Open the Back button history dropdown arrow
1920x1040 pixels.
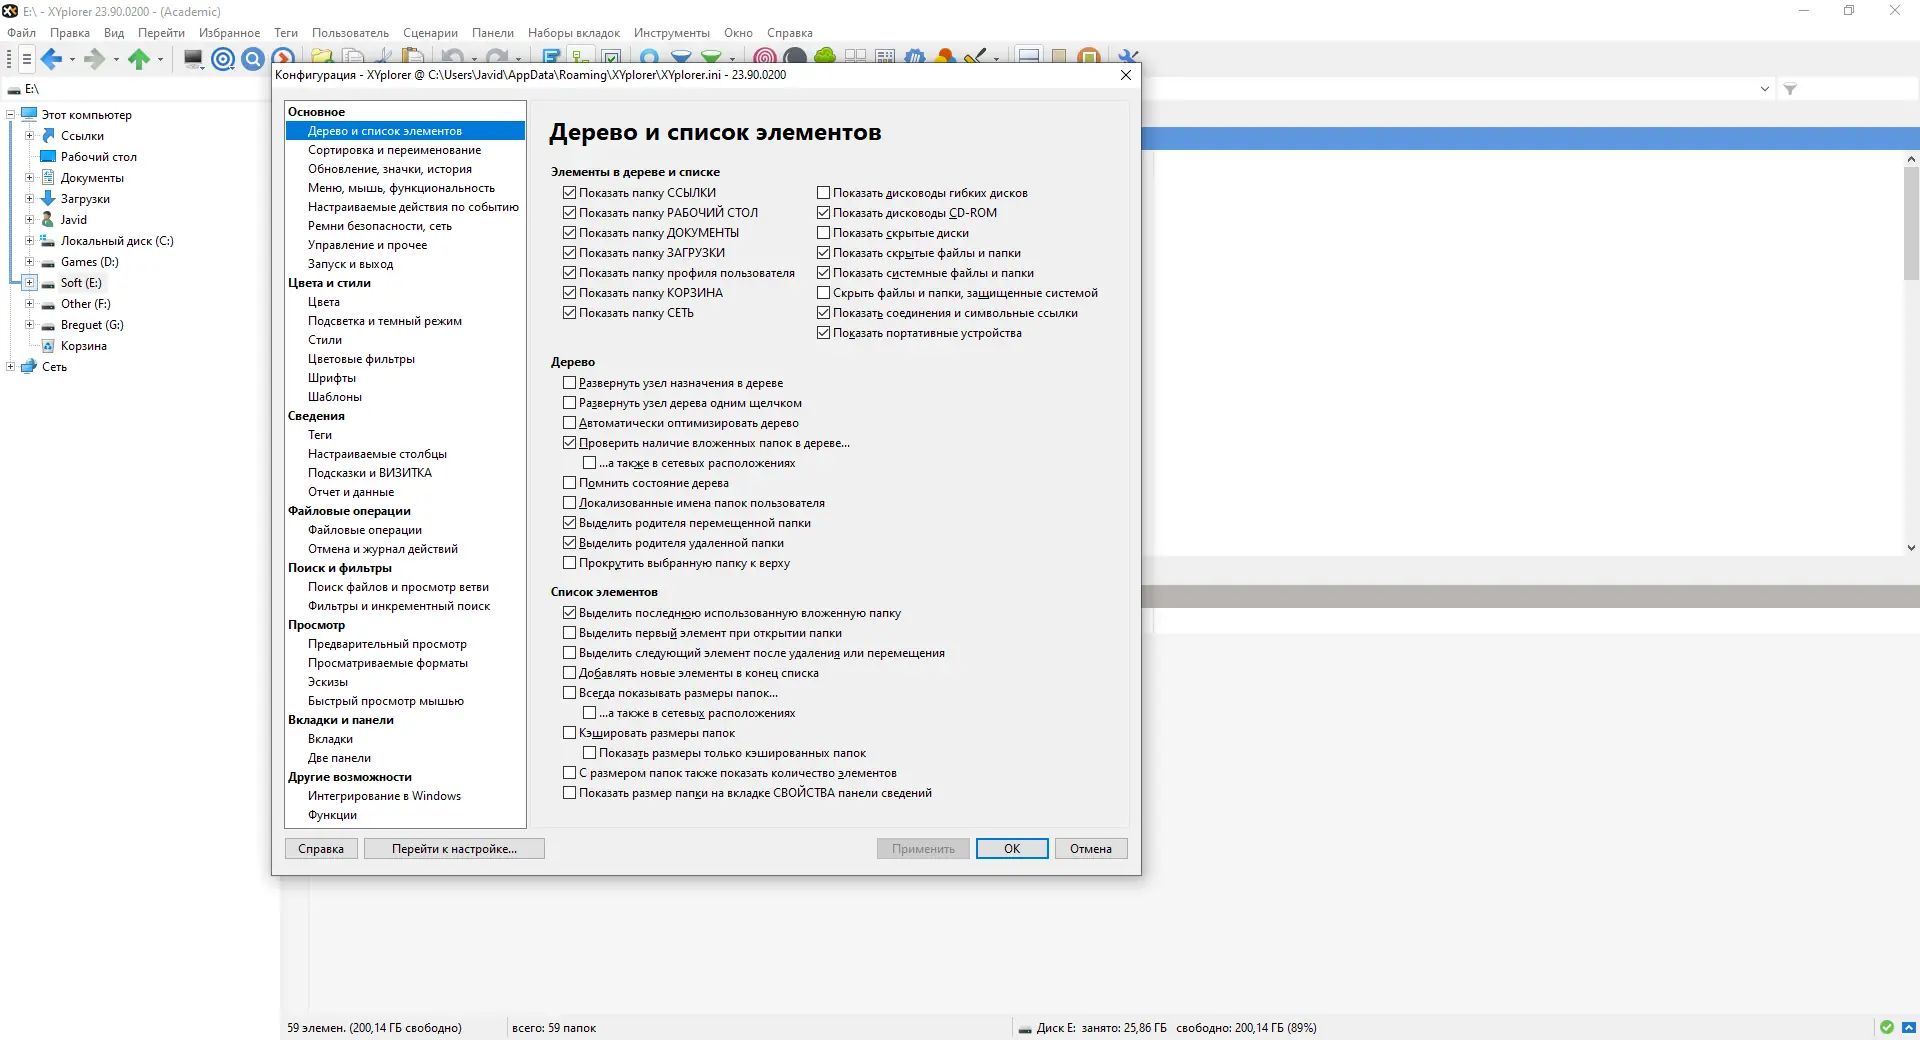(x=72, y=59)
